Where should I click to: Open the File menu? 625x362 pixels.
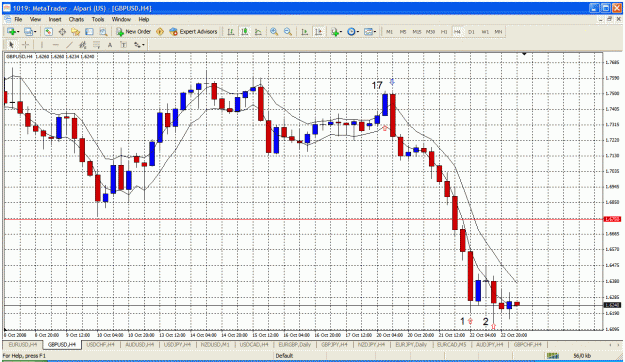(18, 19)
